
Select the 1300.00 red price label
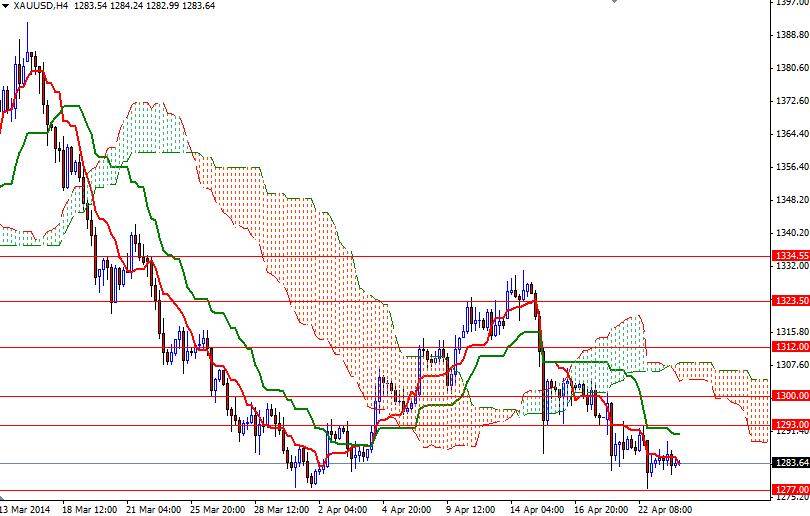[x=791, y=396]
